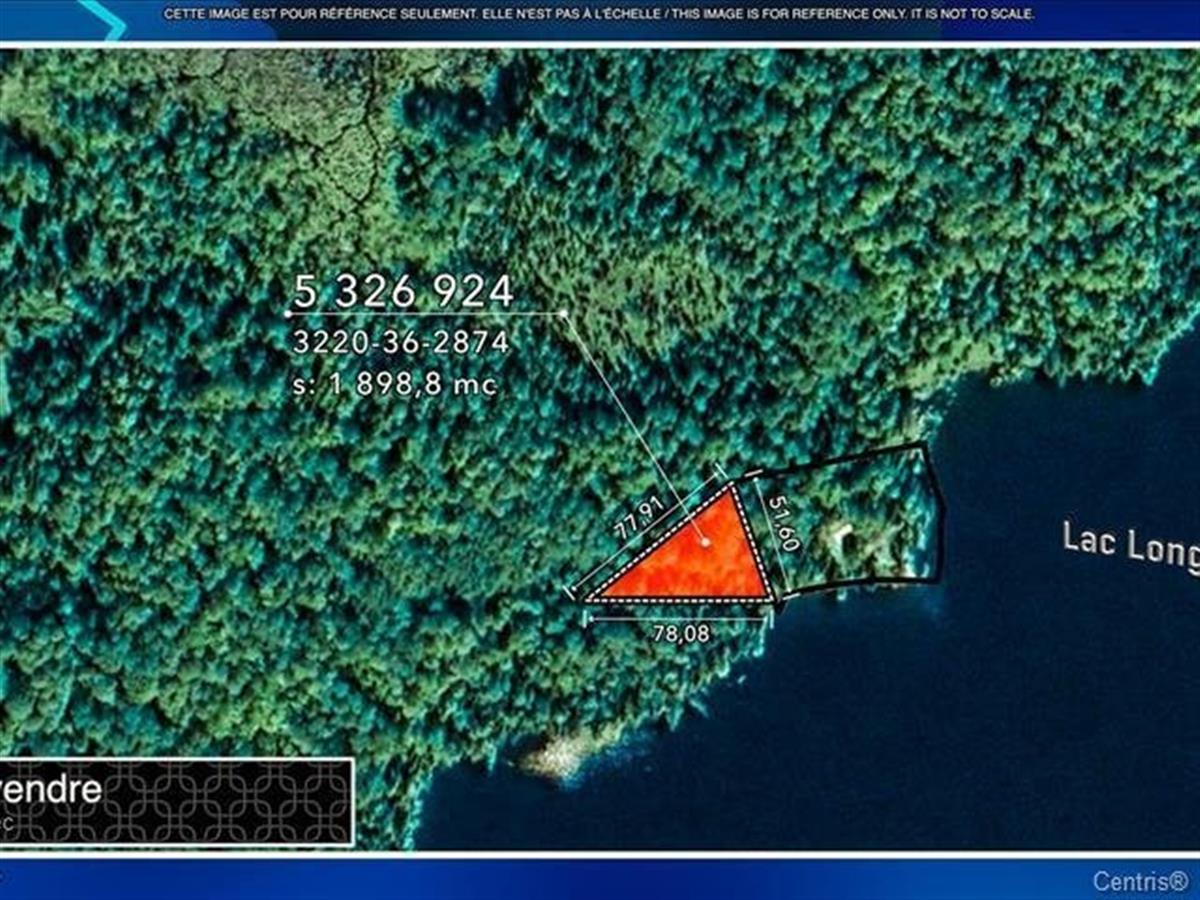Click the Lac Long map label
Viewport: 1200px width, 900px height.
1130,546
